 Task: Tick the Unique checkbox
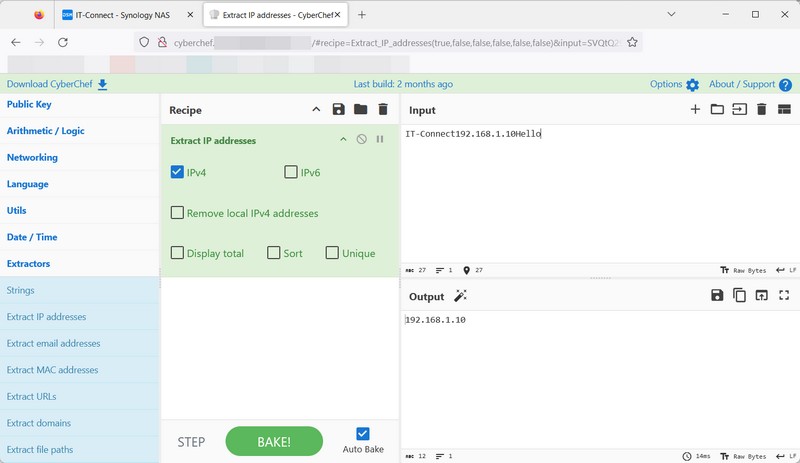pos(332,253)
